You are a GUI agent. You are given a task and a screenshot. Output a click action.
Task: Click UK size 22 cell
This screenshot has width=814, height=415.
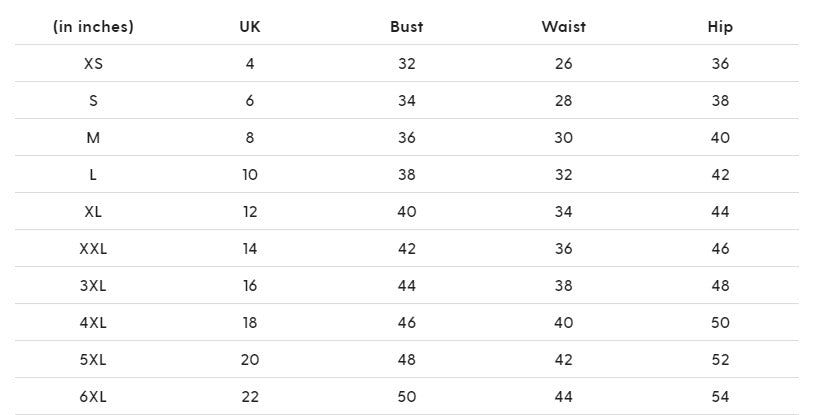tap(250, 397)
